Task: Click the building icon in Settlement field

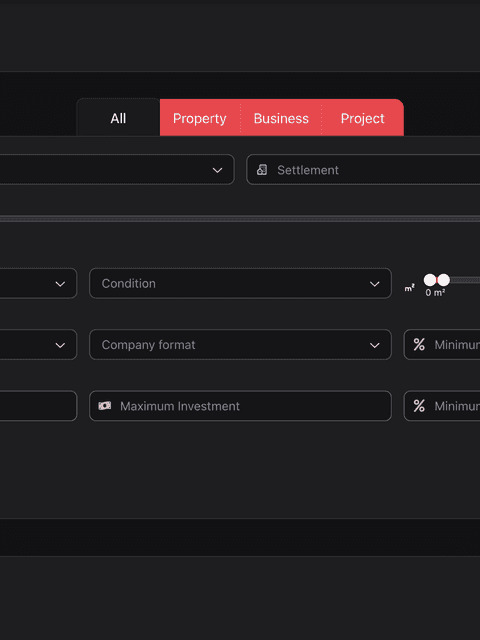Action: [x=262, y=170]
